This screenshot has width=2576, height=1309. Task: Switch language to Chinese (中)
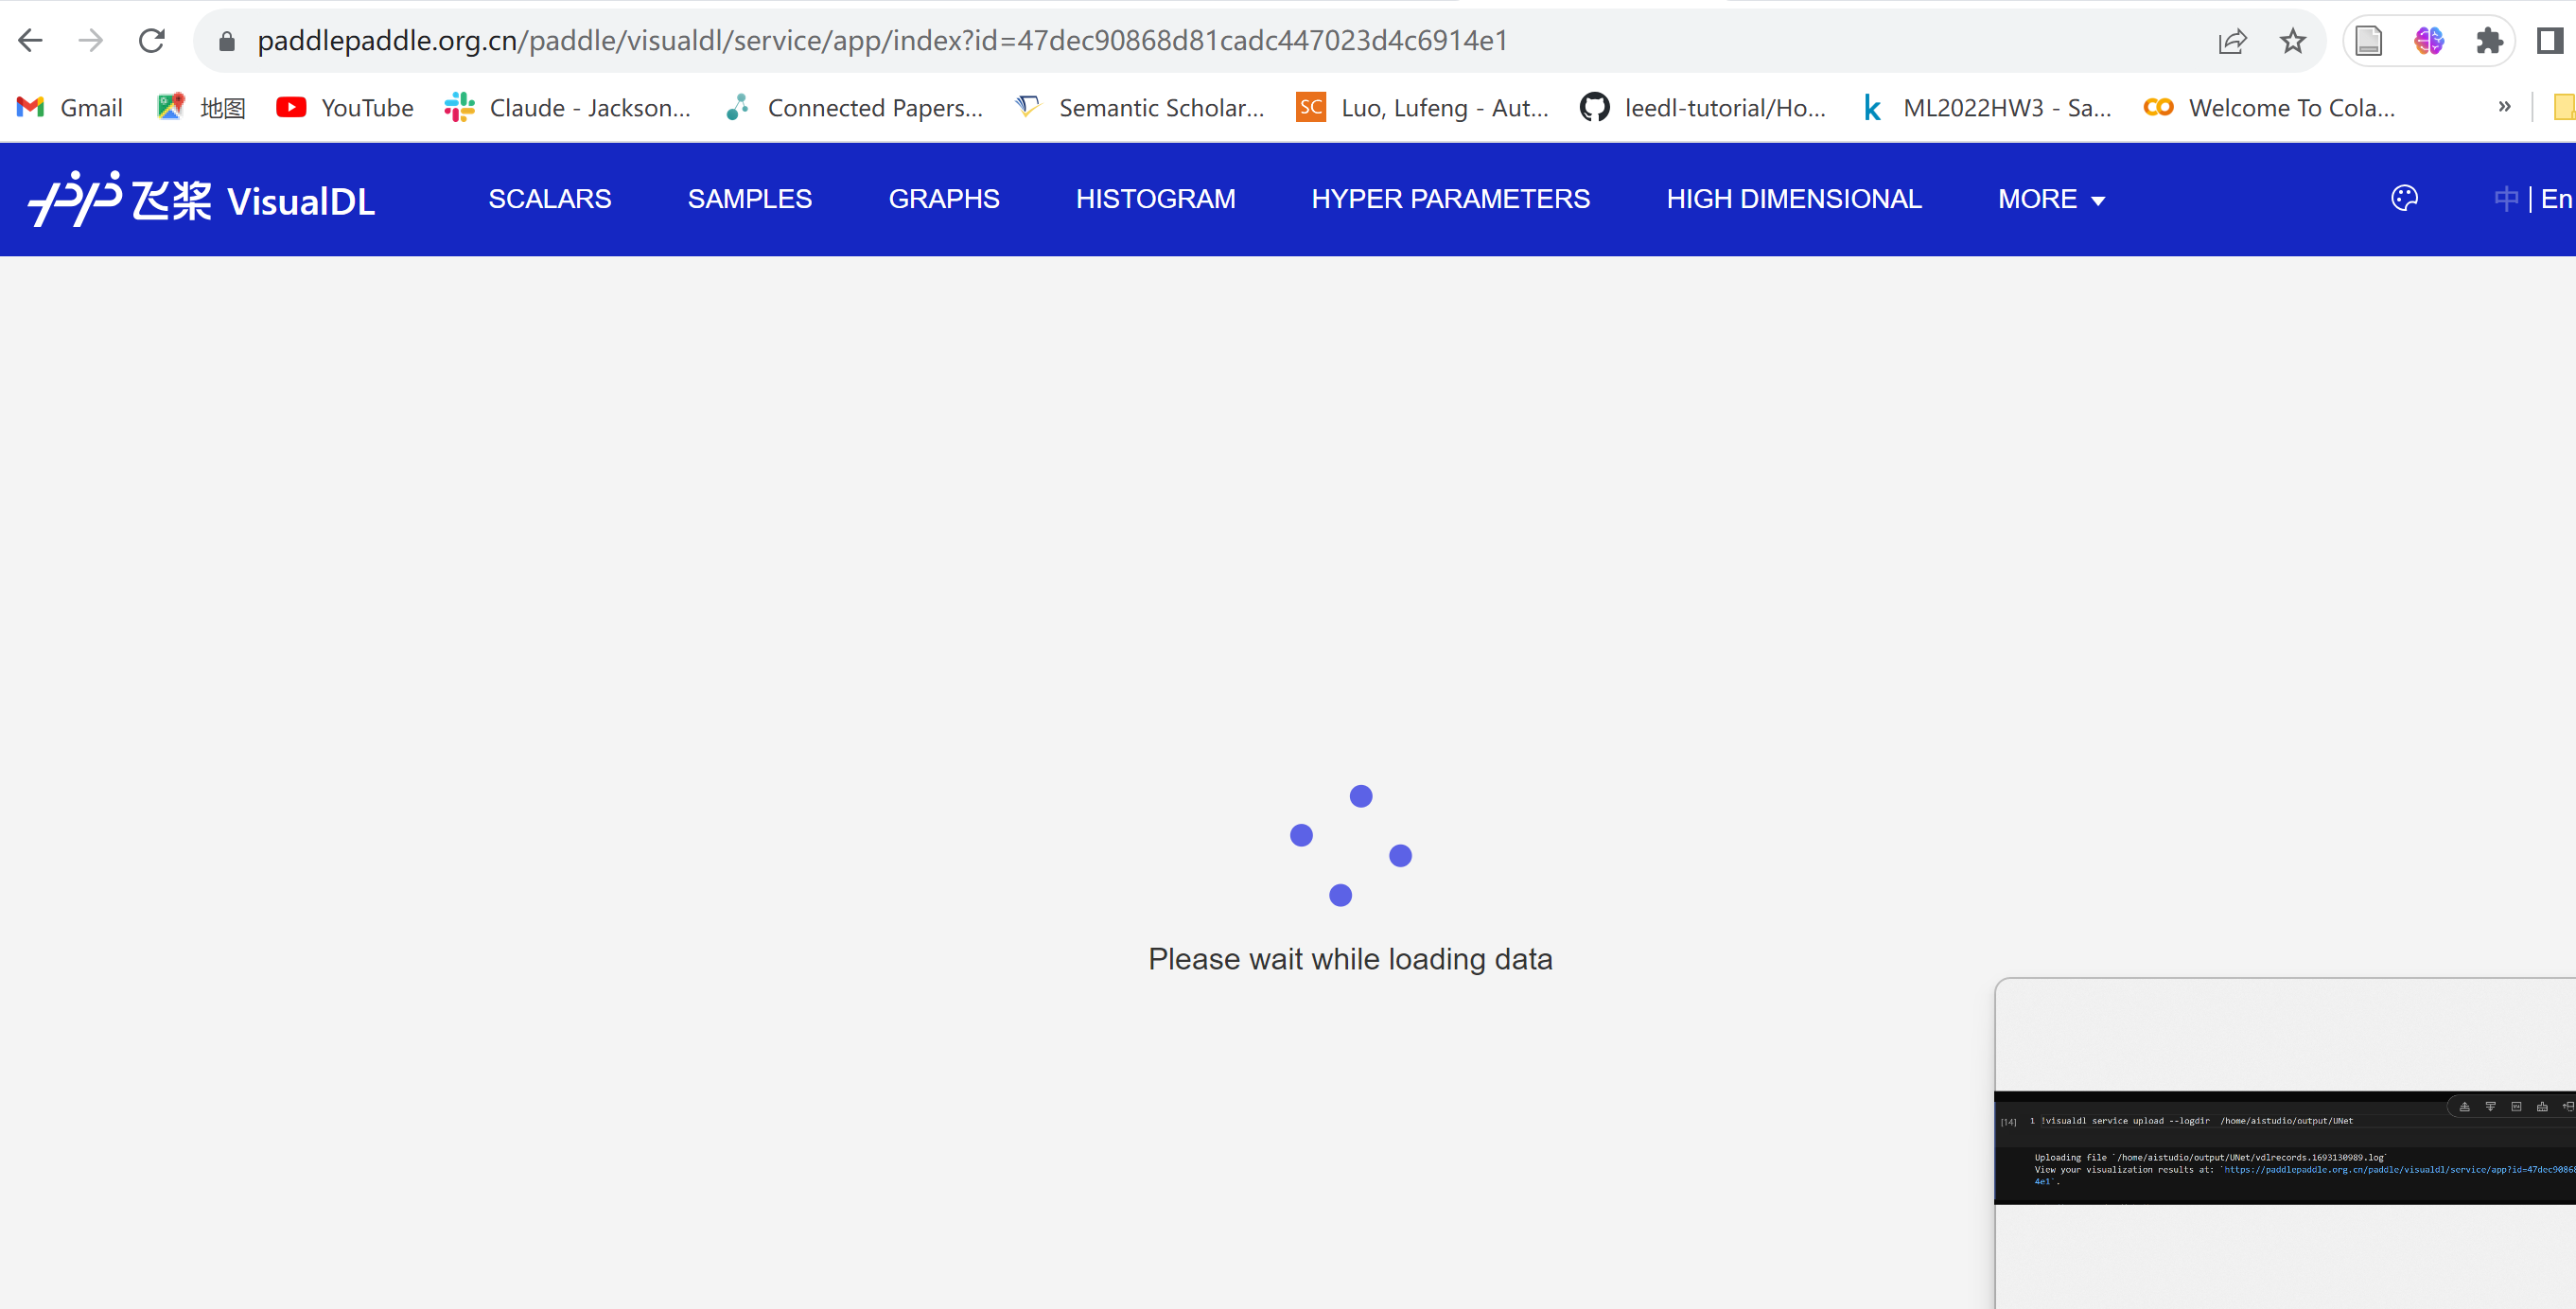coord(2506,199)
